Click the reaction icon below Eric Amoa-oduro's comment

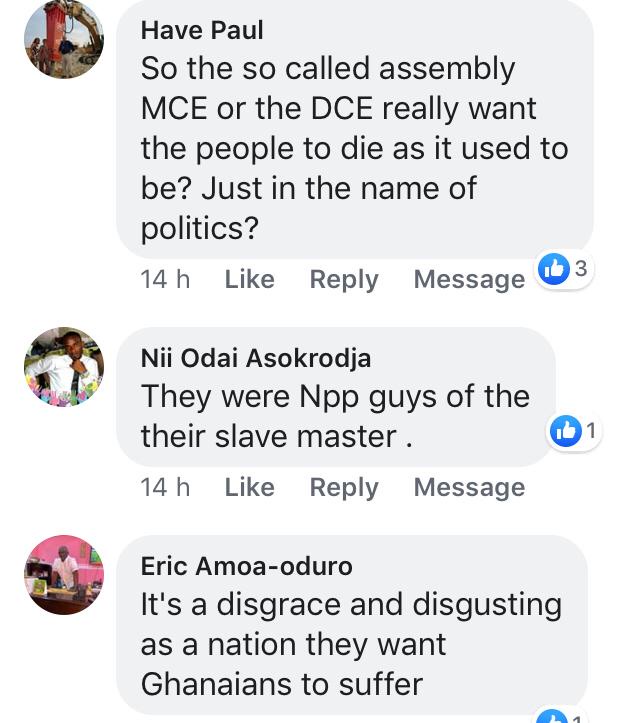point(553,717)
